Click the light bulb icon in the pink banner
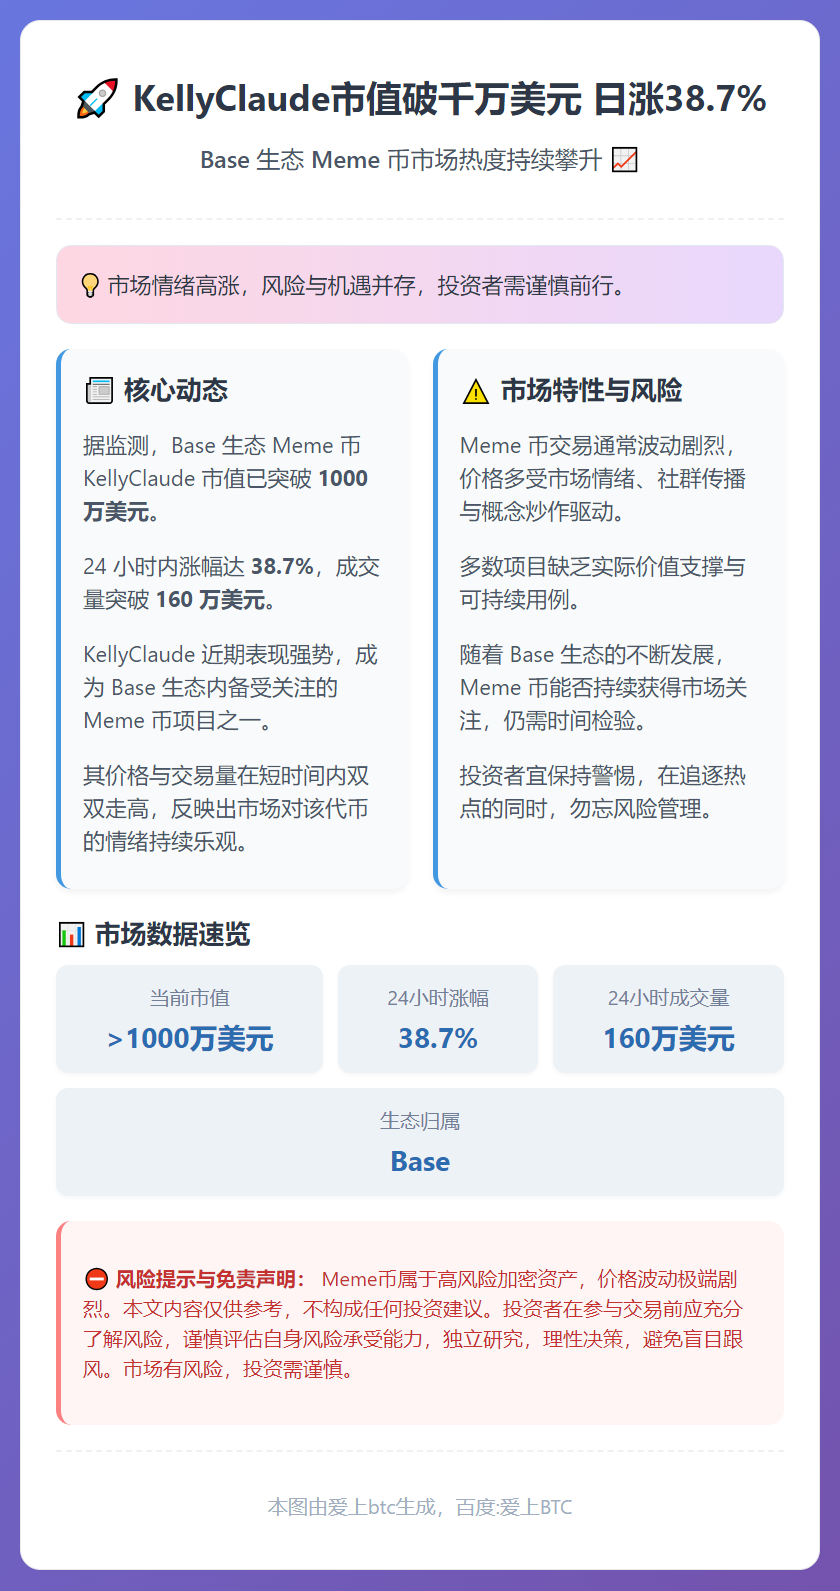This screenshot has width=840, height=1591. coord(90,286)
